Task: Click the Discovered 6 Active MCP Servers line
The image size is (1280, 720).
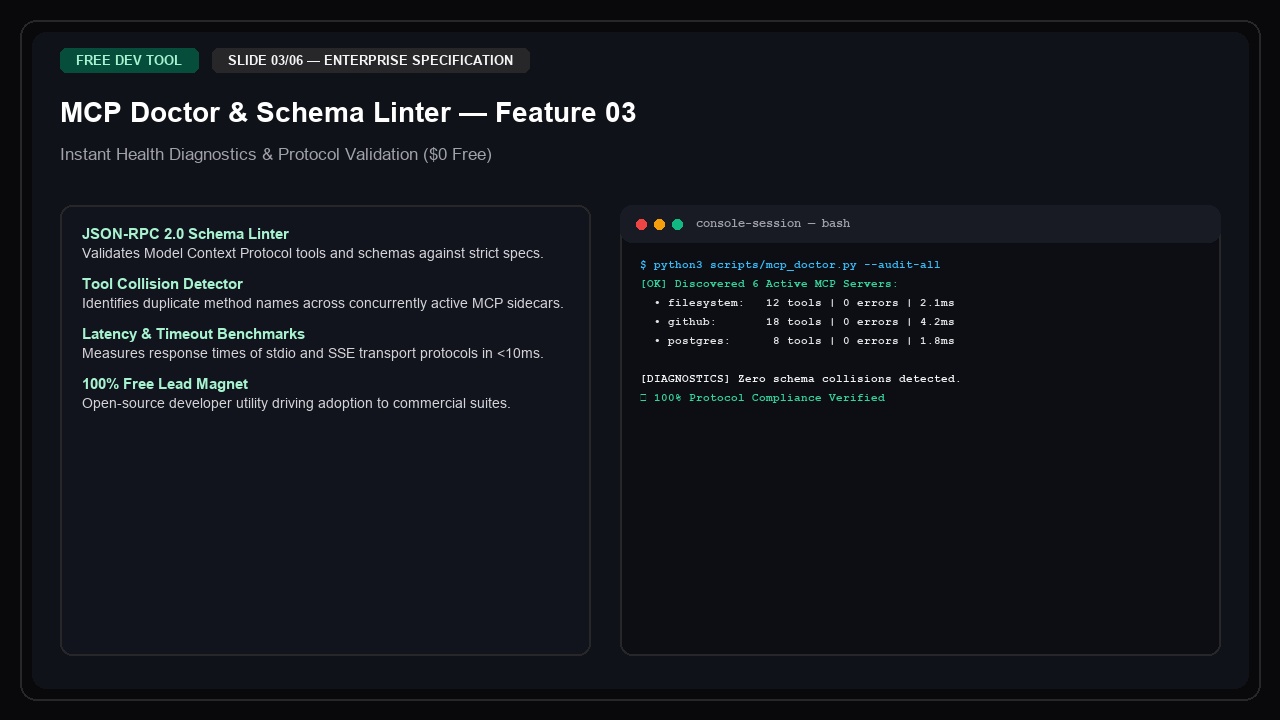Action: click(x=769, y=284)
